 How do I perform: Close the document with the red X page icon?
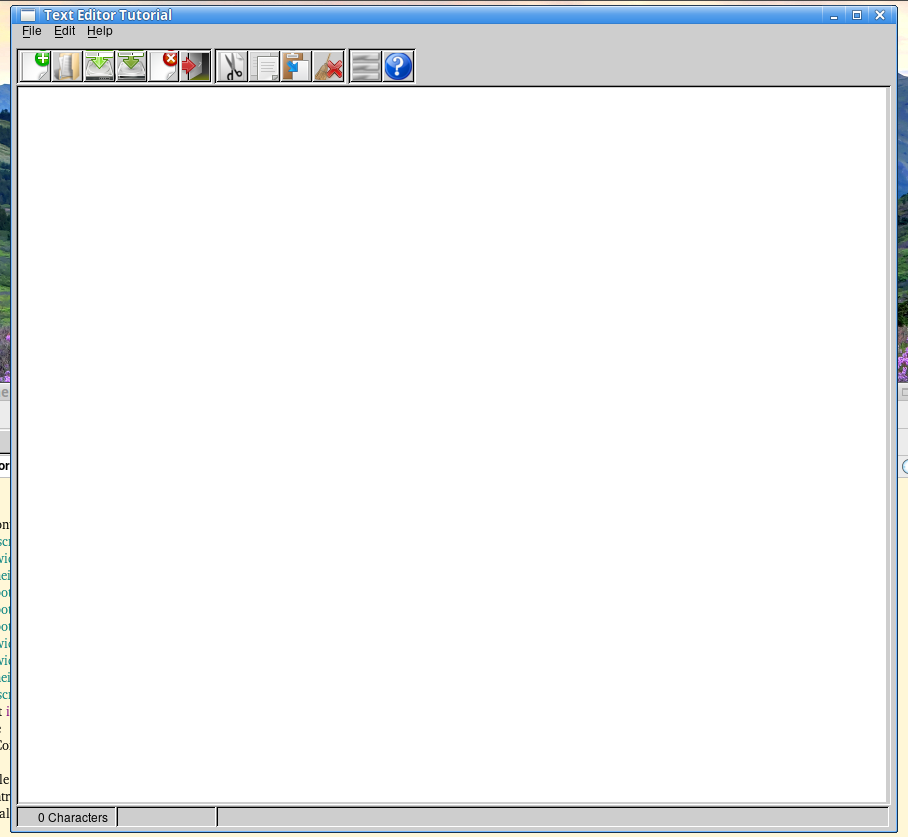[163, 67]
